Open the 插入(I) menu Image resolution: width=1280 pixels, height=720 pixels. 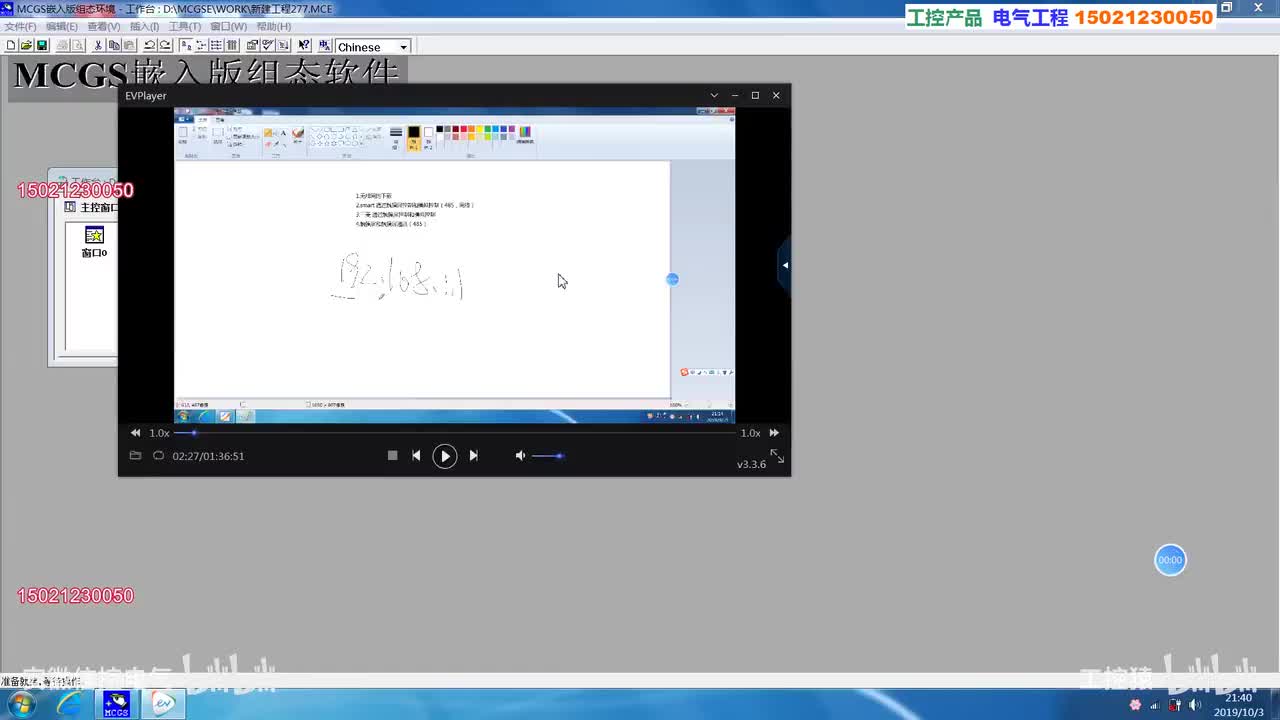coord(145,27)
